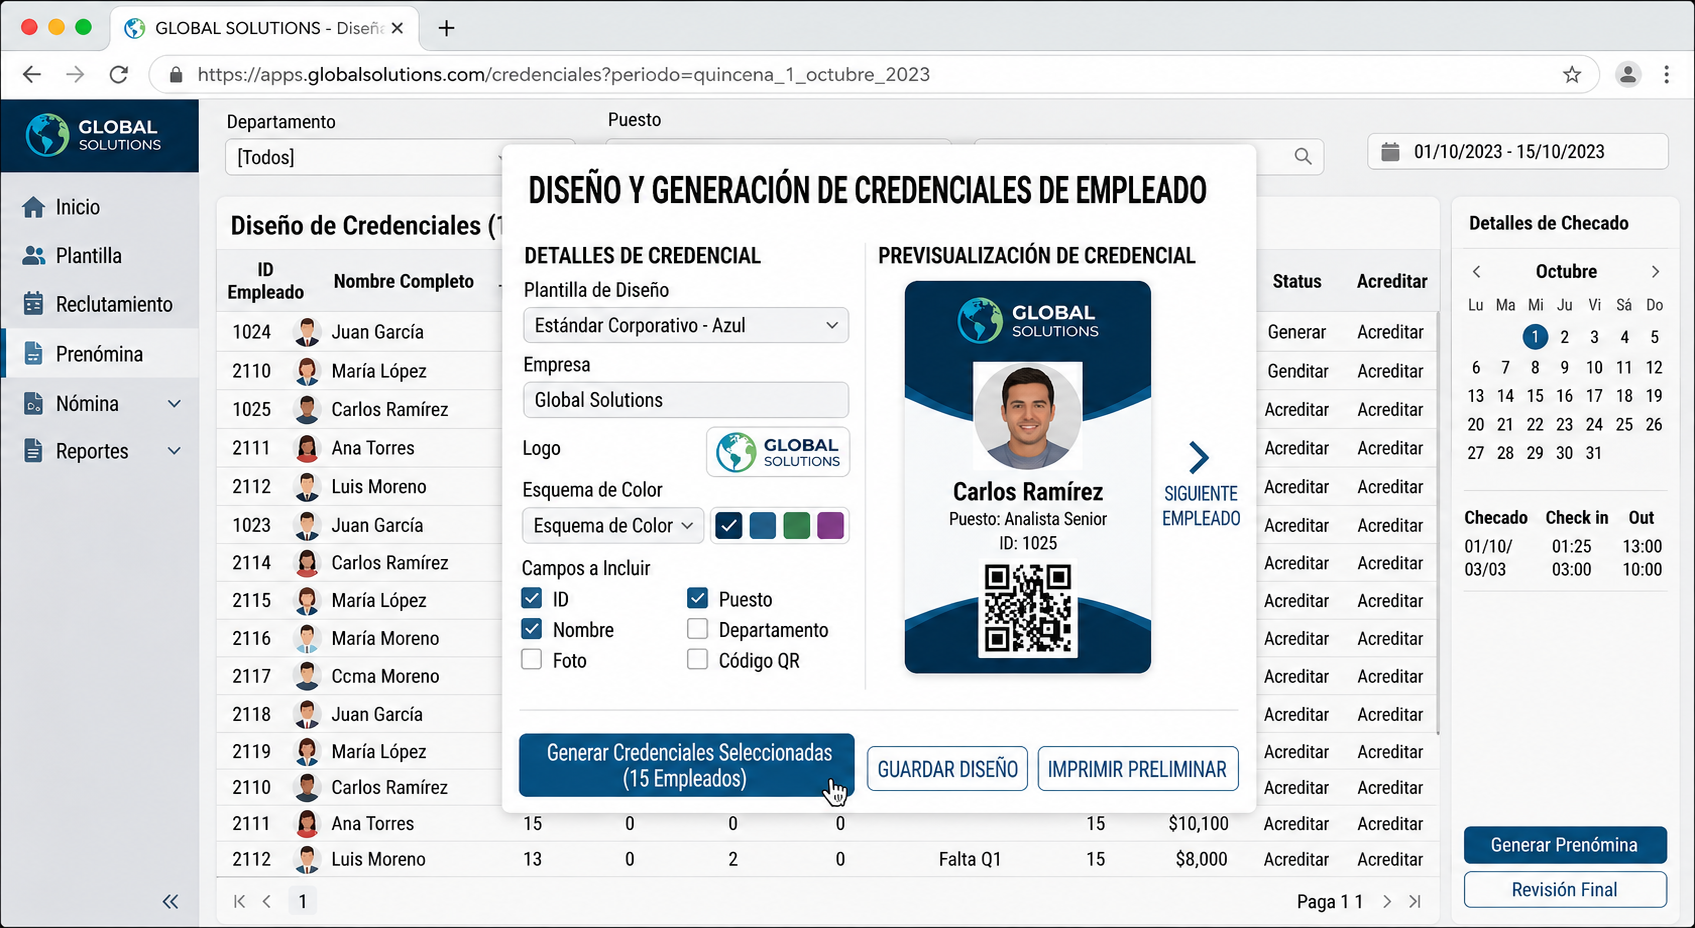Jump to the first page of the table

click(239, 901)
